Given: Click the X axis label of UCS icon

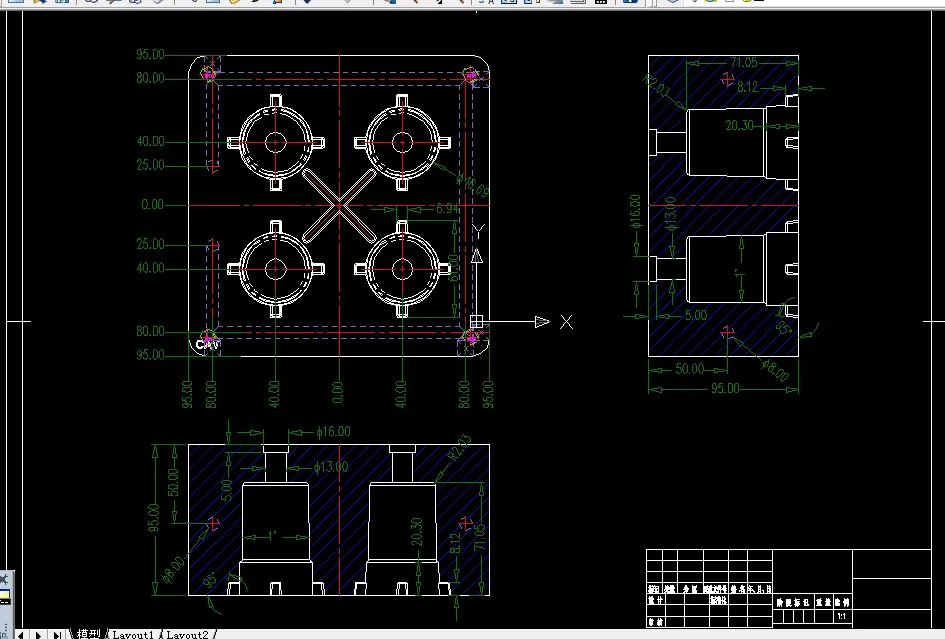Looking at the screenshot, I should (x=566, y=322).
